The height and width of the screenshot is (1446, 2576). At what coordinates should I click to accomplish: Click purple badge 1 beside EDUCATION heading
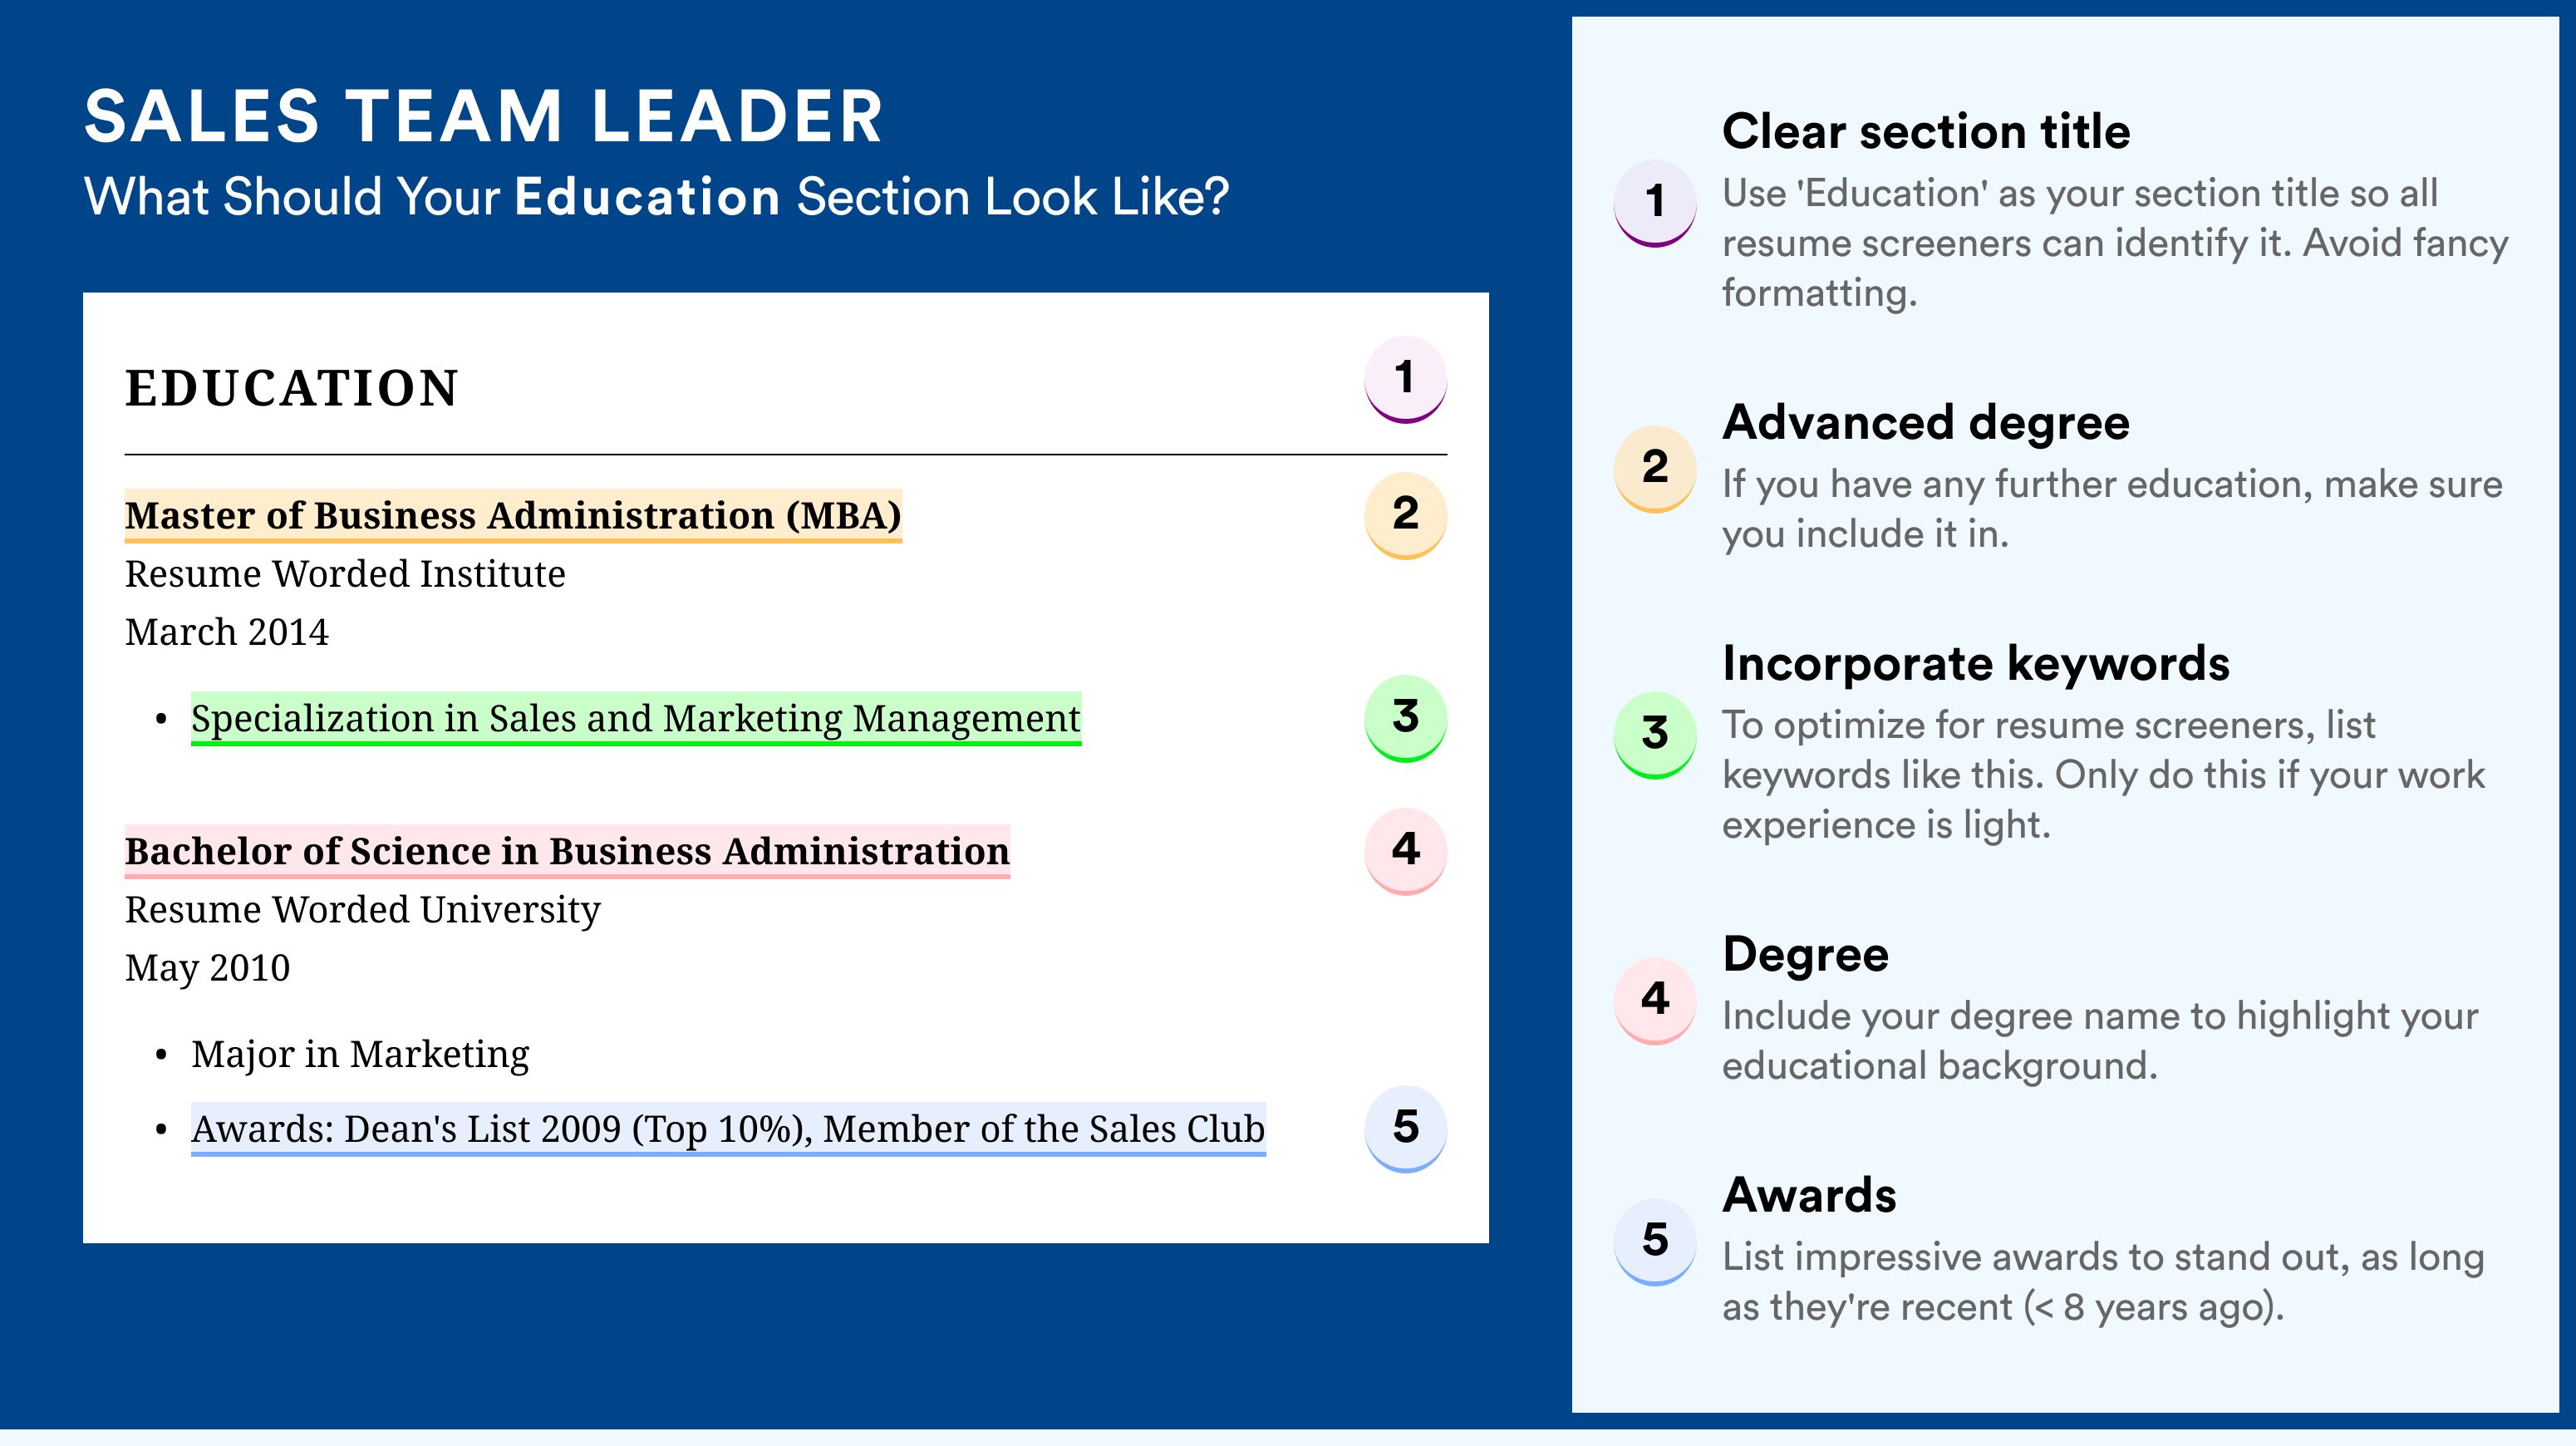point(1405,379)
